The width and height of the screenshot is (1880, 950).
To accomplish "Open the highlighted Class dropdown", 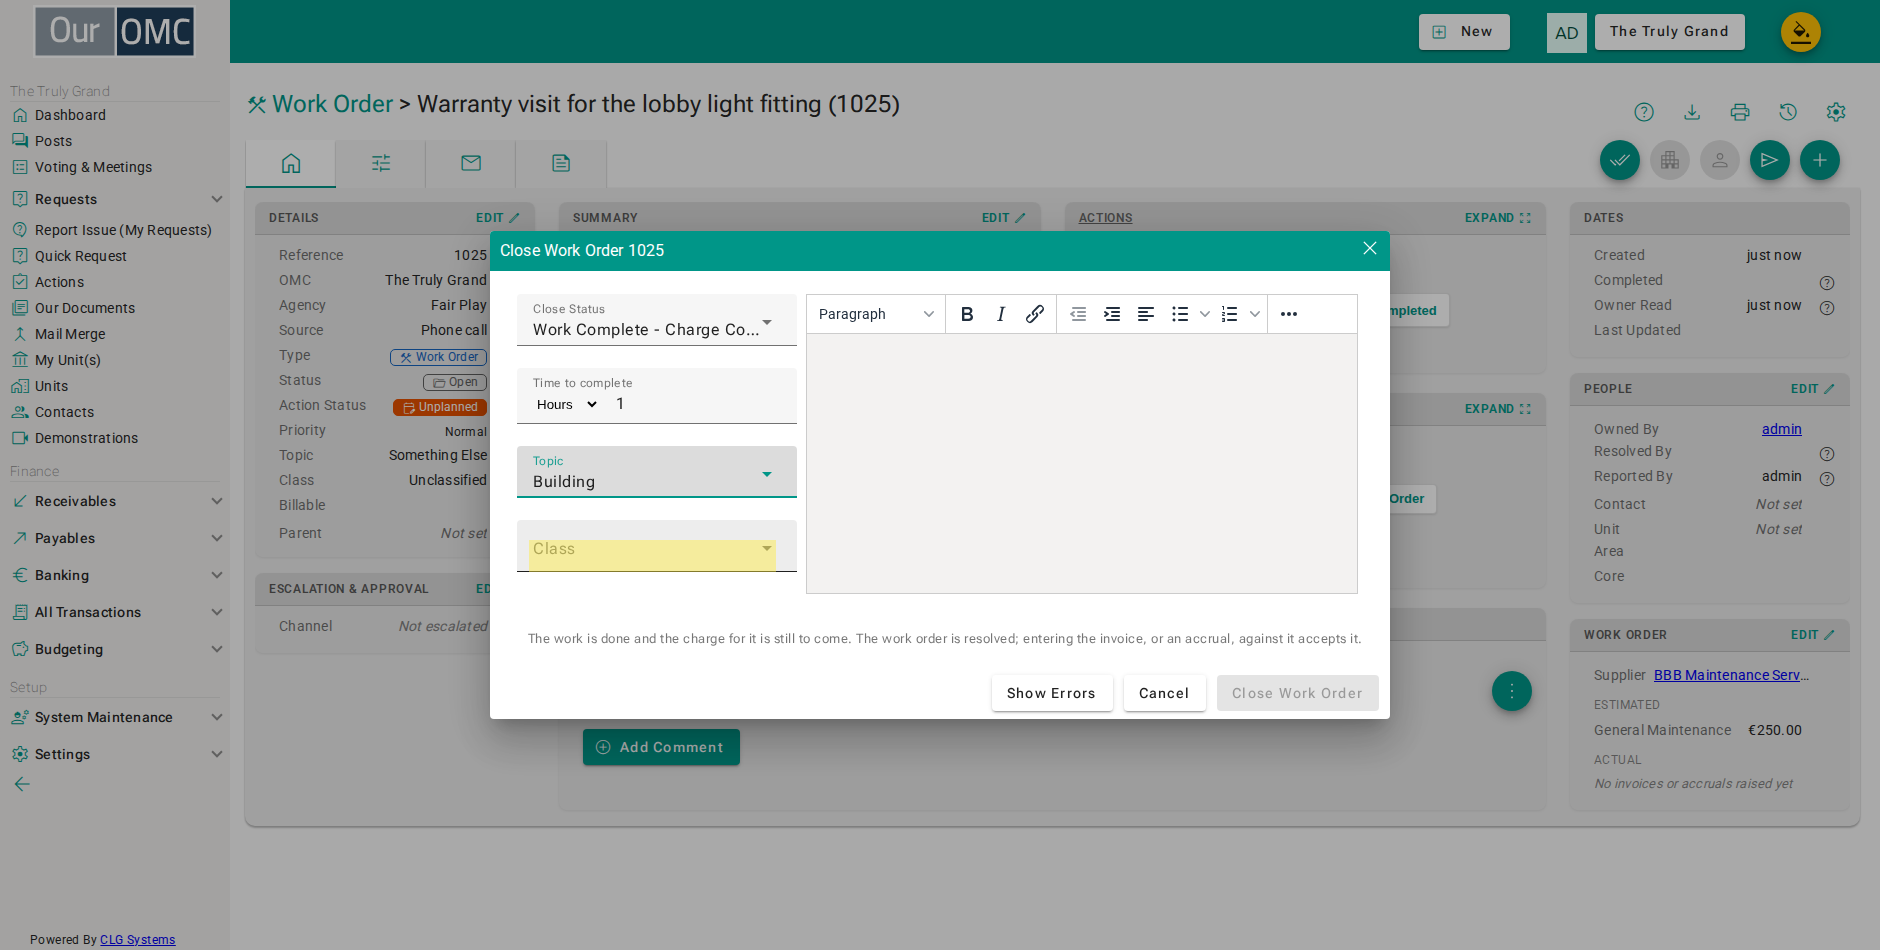I will [x=657, y=547].
